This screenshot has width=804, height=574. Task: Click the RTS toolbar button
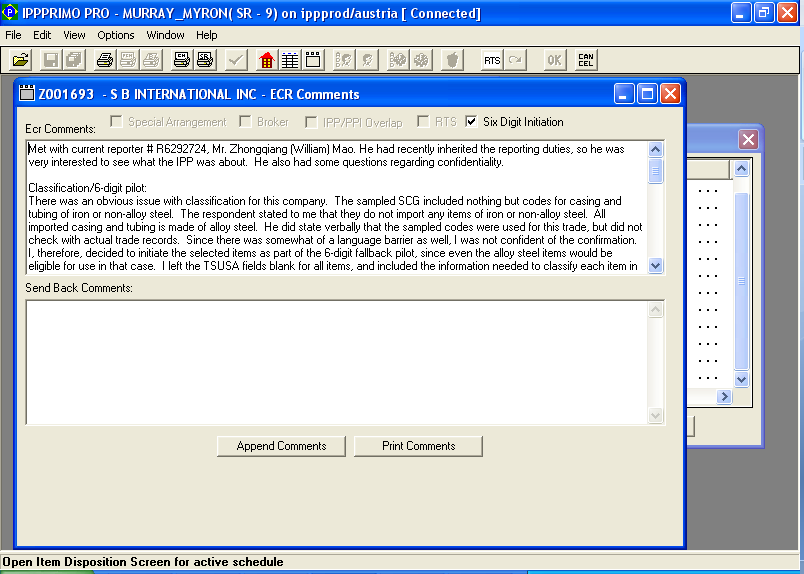492,61
